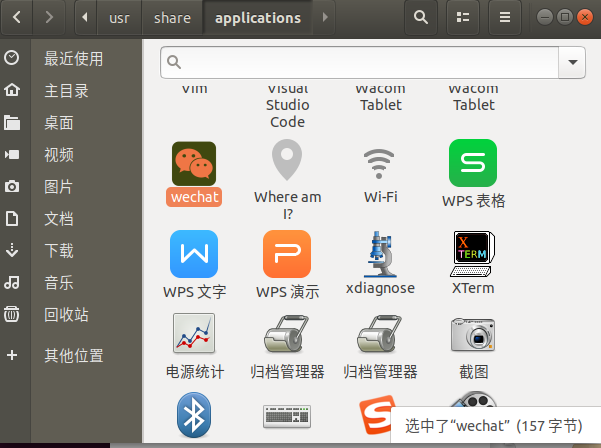Show earlier path segments with the left triangle
This screenshot has width=601, height=448.
85,17
